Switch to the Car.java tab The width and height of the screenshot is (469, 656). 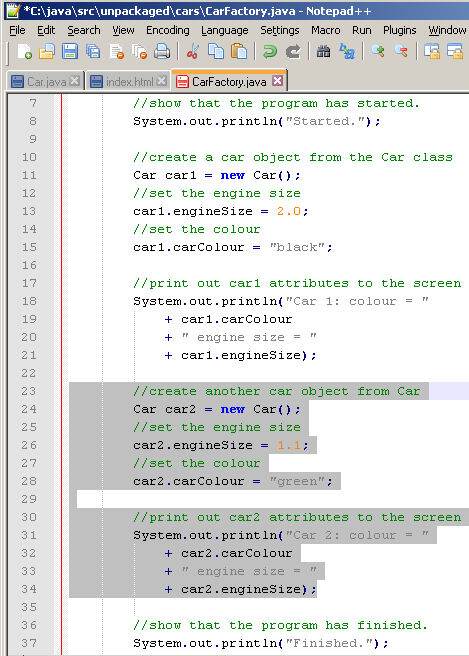click(x=46, y=82)
